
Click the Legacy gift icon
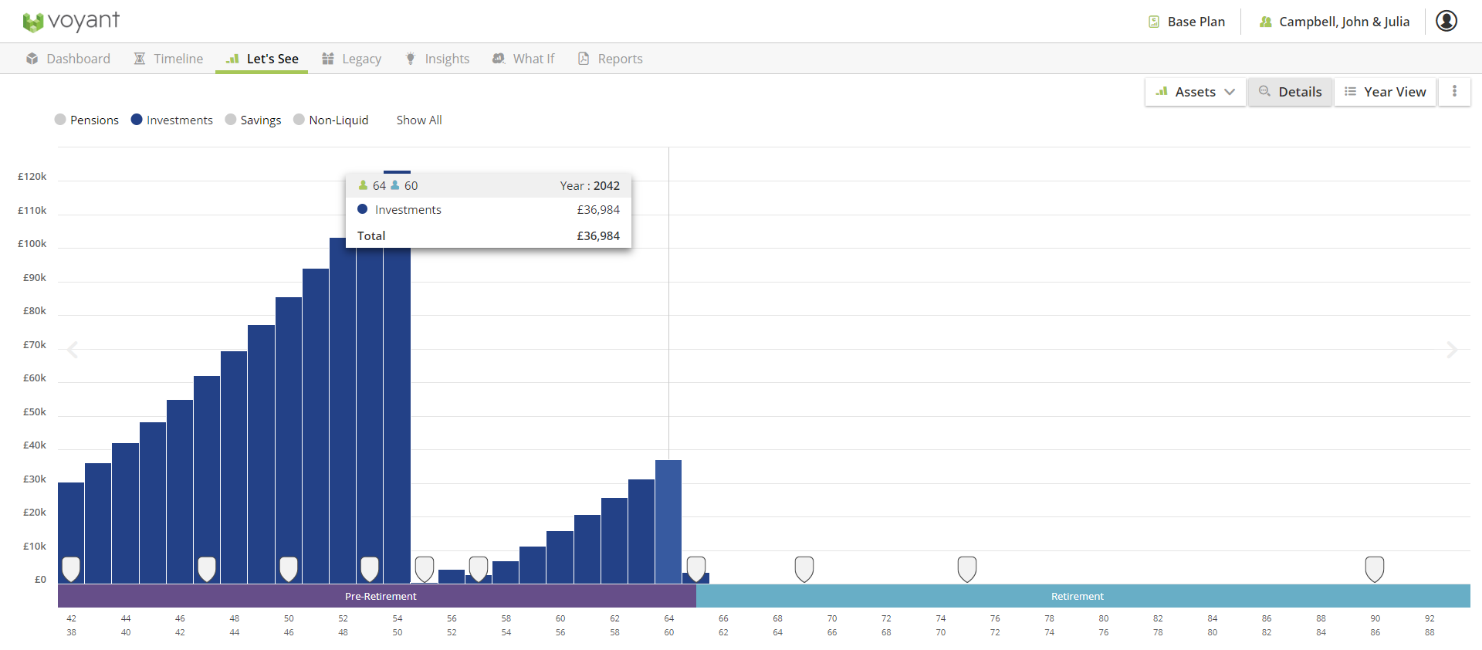328,59
